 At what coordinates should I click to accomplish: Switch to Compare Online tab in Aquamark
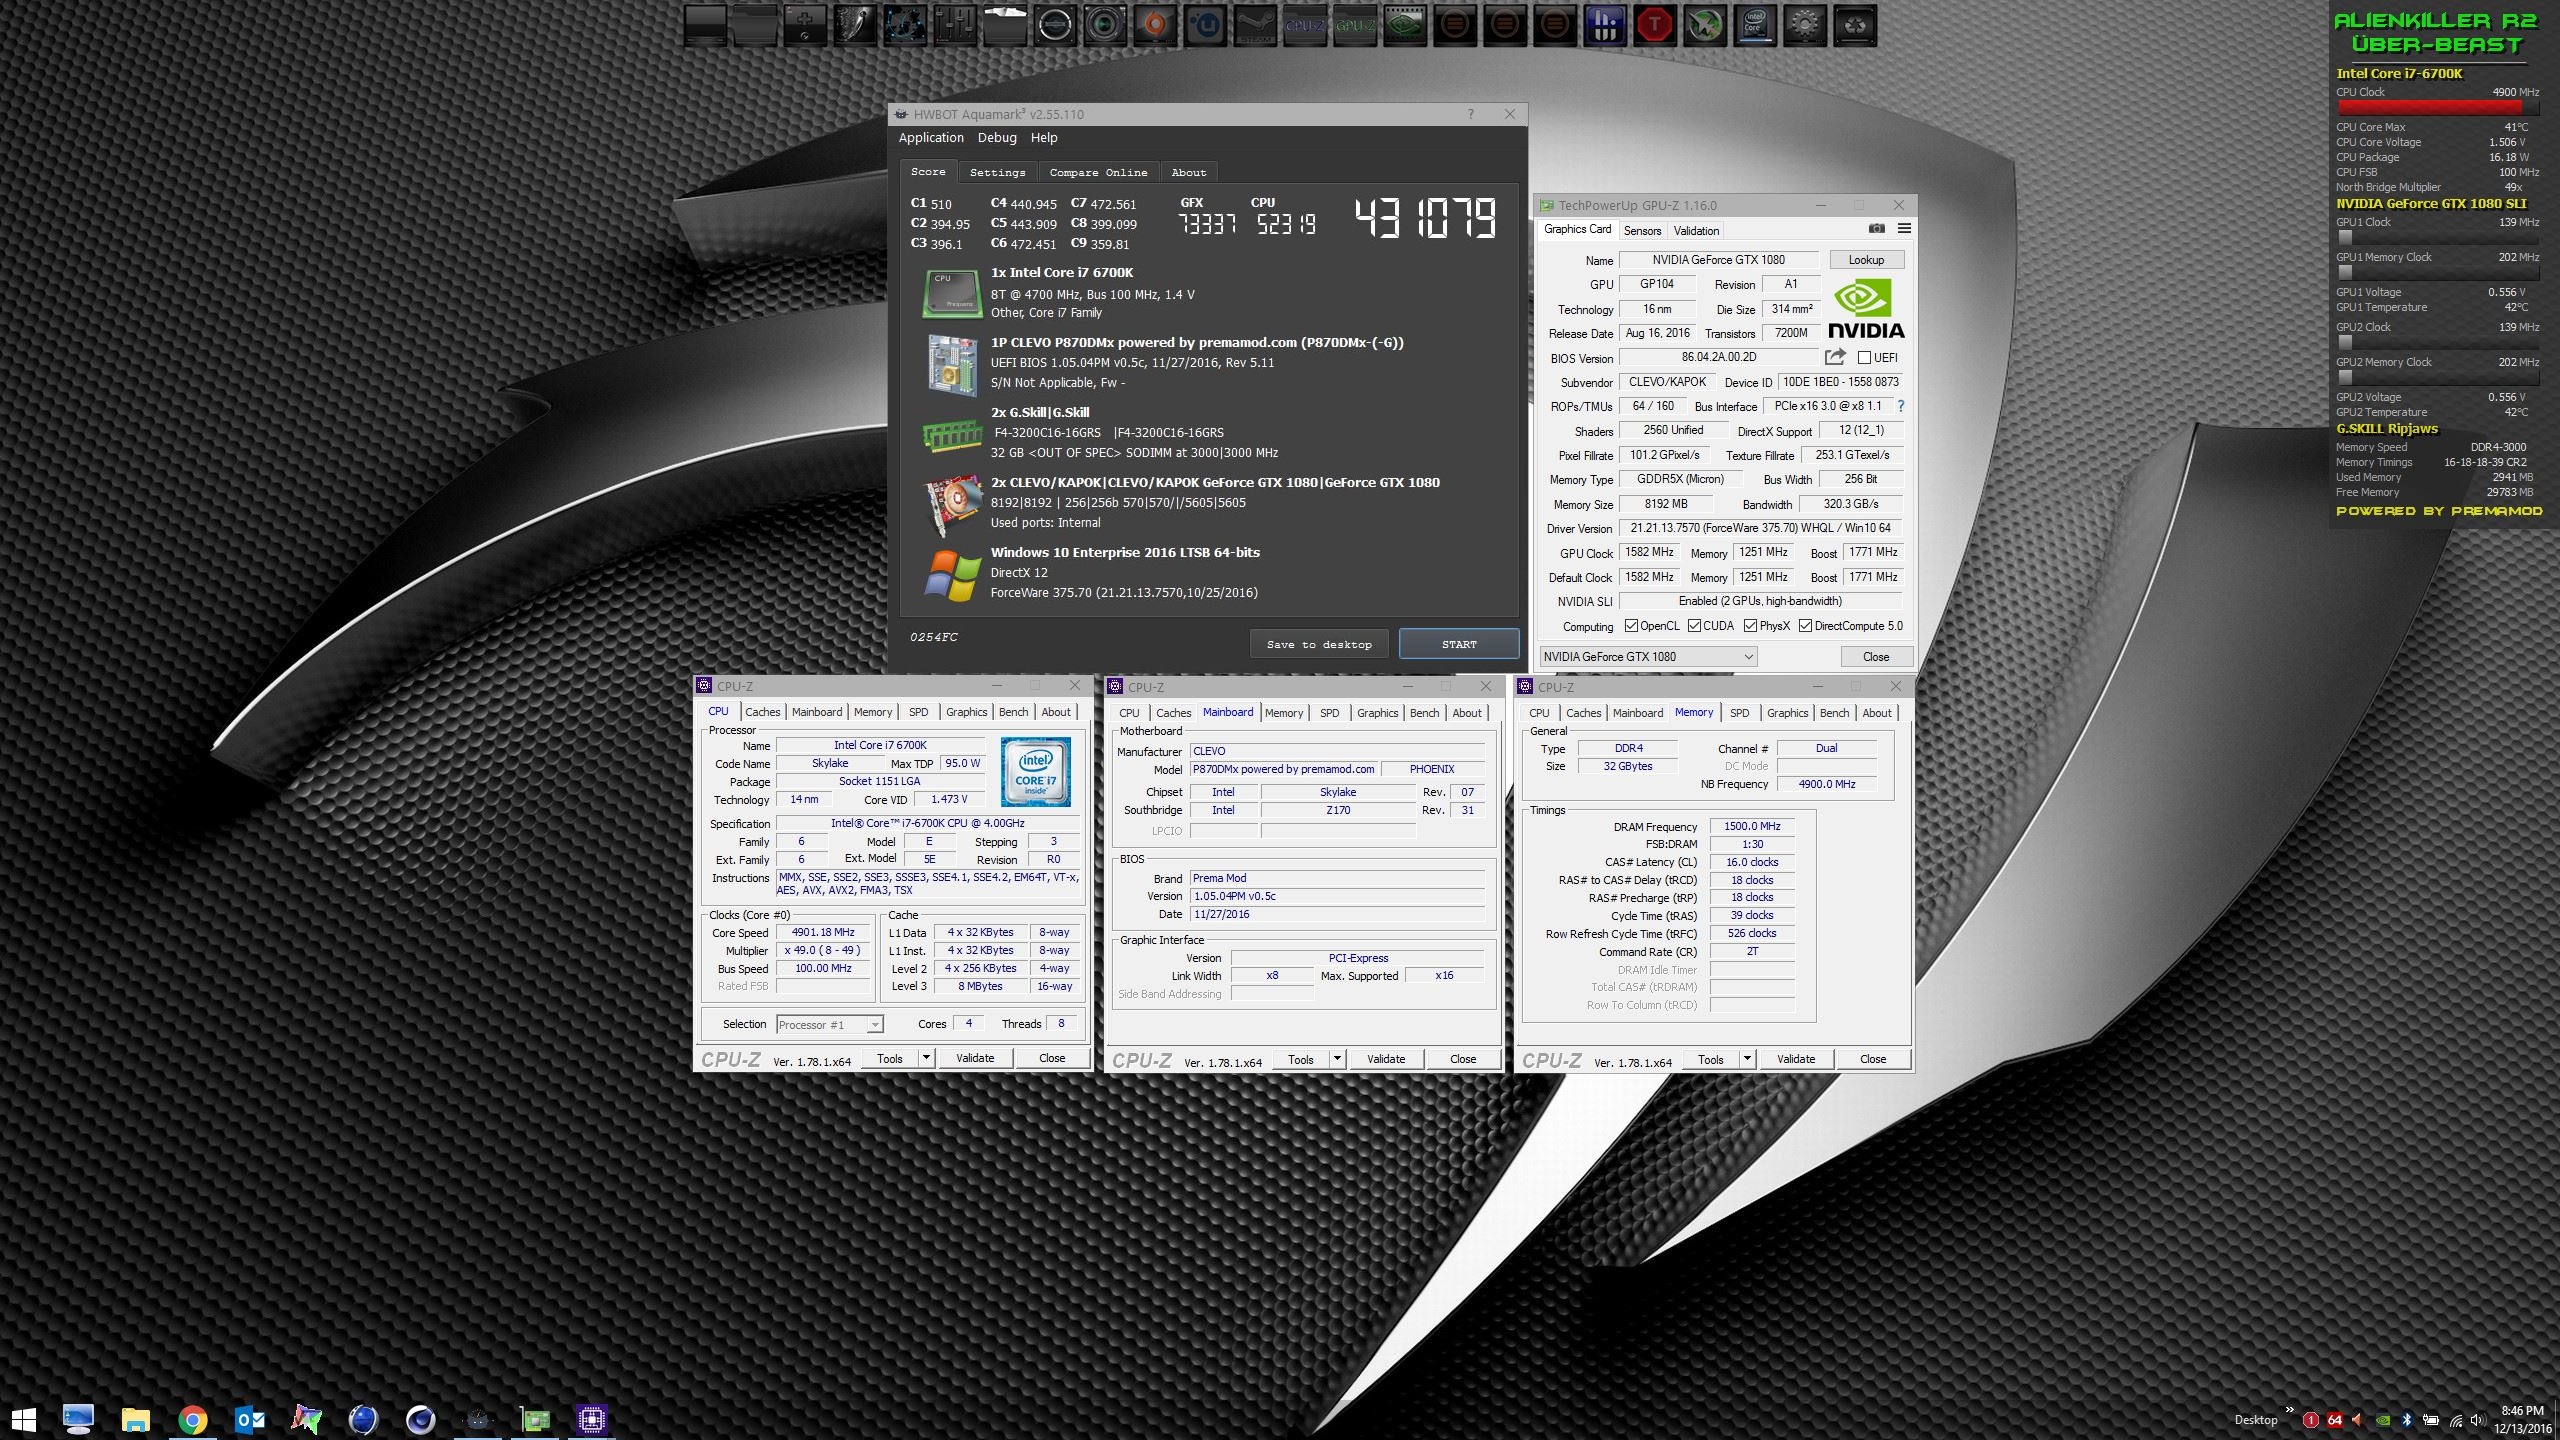pyautogui.click(x=1098, y=172)
